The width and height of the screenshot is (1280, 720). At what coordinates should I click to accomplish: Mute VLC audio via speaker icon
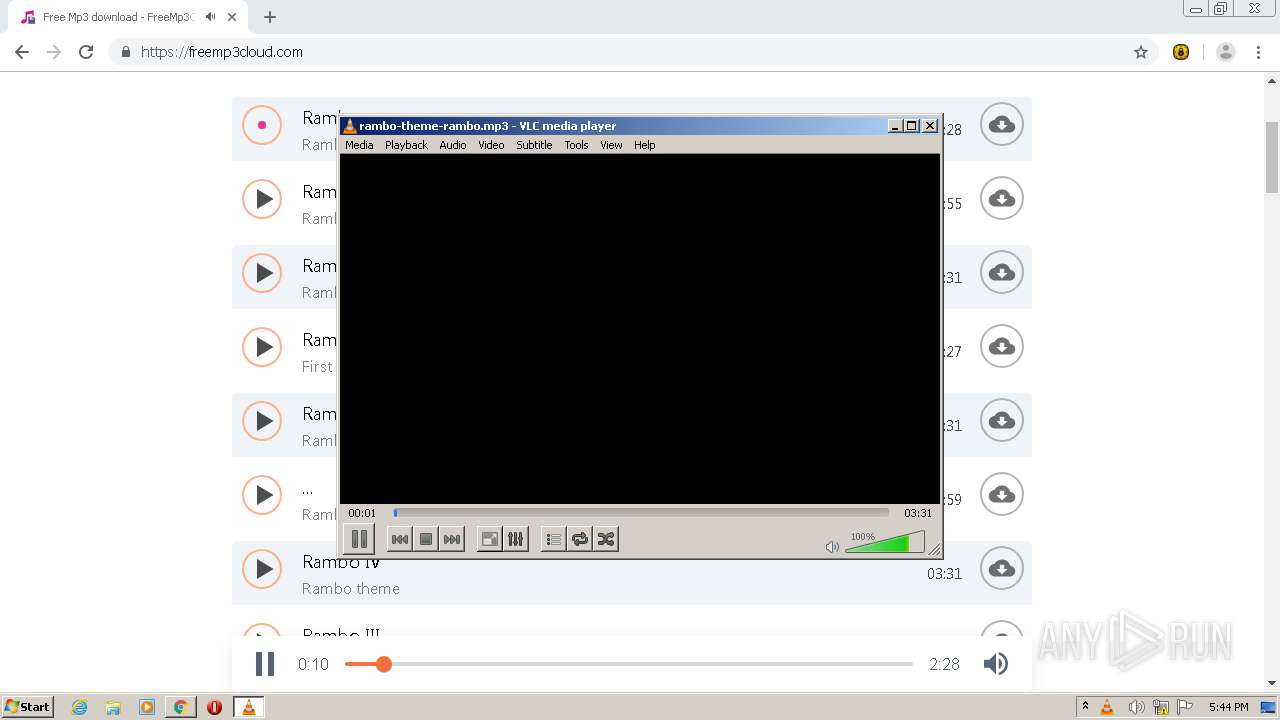pos(832,546)
